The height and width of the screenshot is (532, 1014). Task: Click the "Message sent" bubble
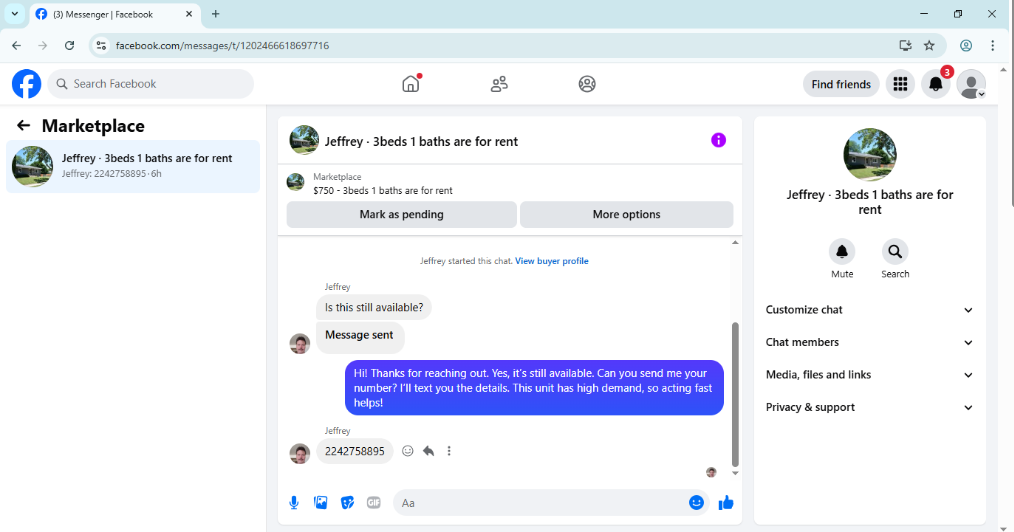pos(360,336)
